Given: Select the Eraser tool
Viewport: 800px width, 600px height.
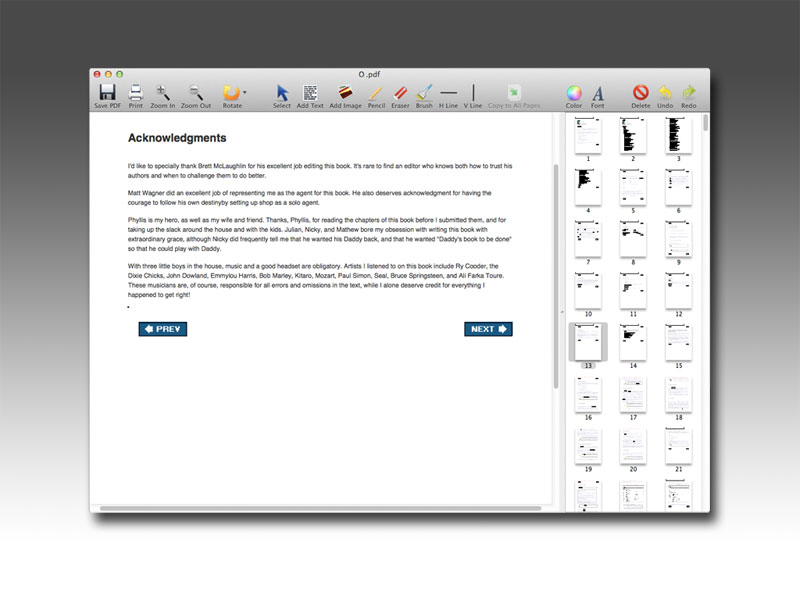Looking at the screenshot, I should click(x=399, y=92).
